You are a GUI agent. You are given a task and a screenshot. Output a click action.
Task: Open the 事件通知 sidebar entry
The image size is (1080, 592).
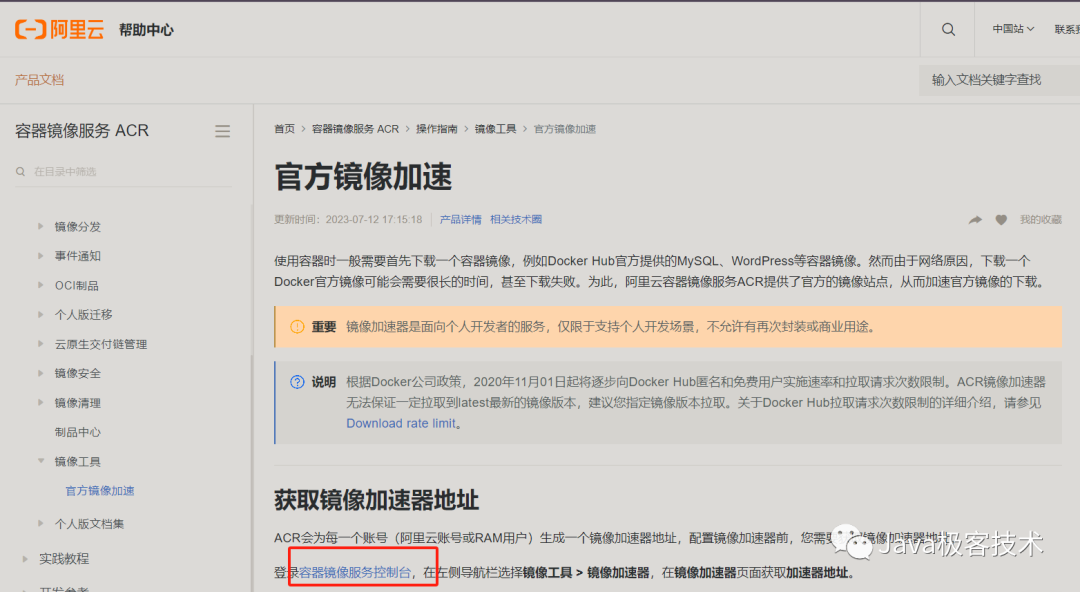point(78,256)
